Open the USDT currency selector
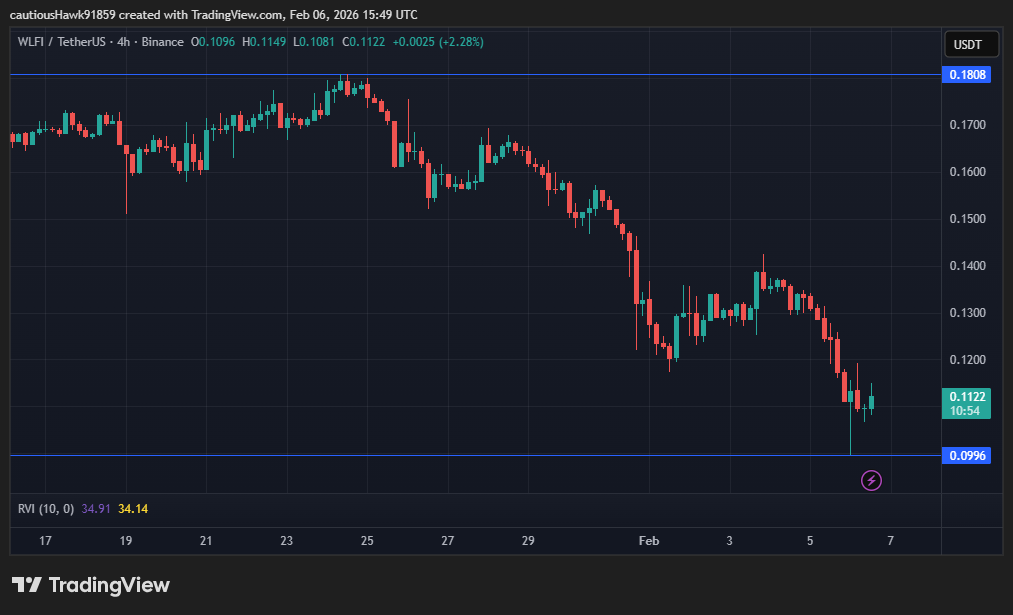 [x=967, y=45]
